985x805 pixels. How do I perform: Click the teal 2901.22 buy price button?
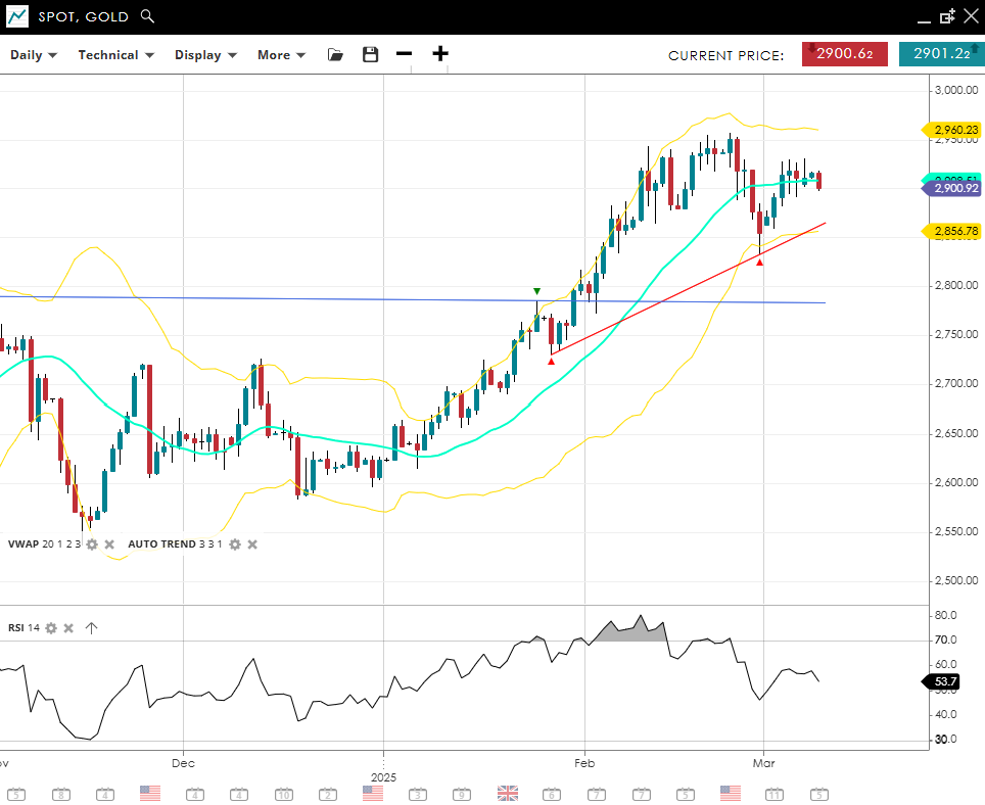(x=940, y=55)
